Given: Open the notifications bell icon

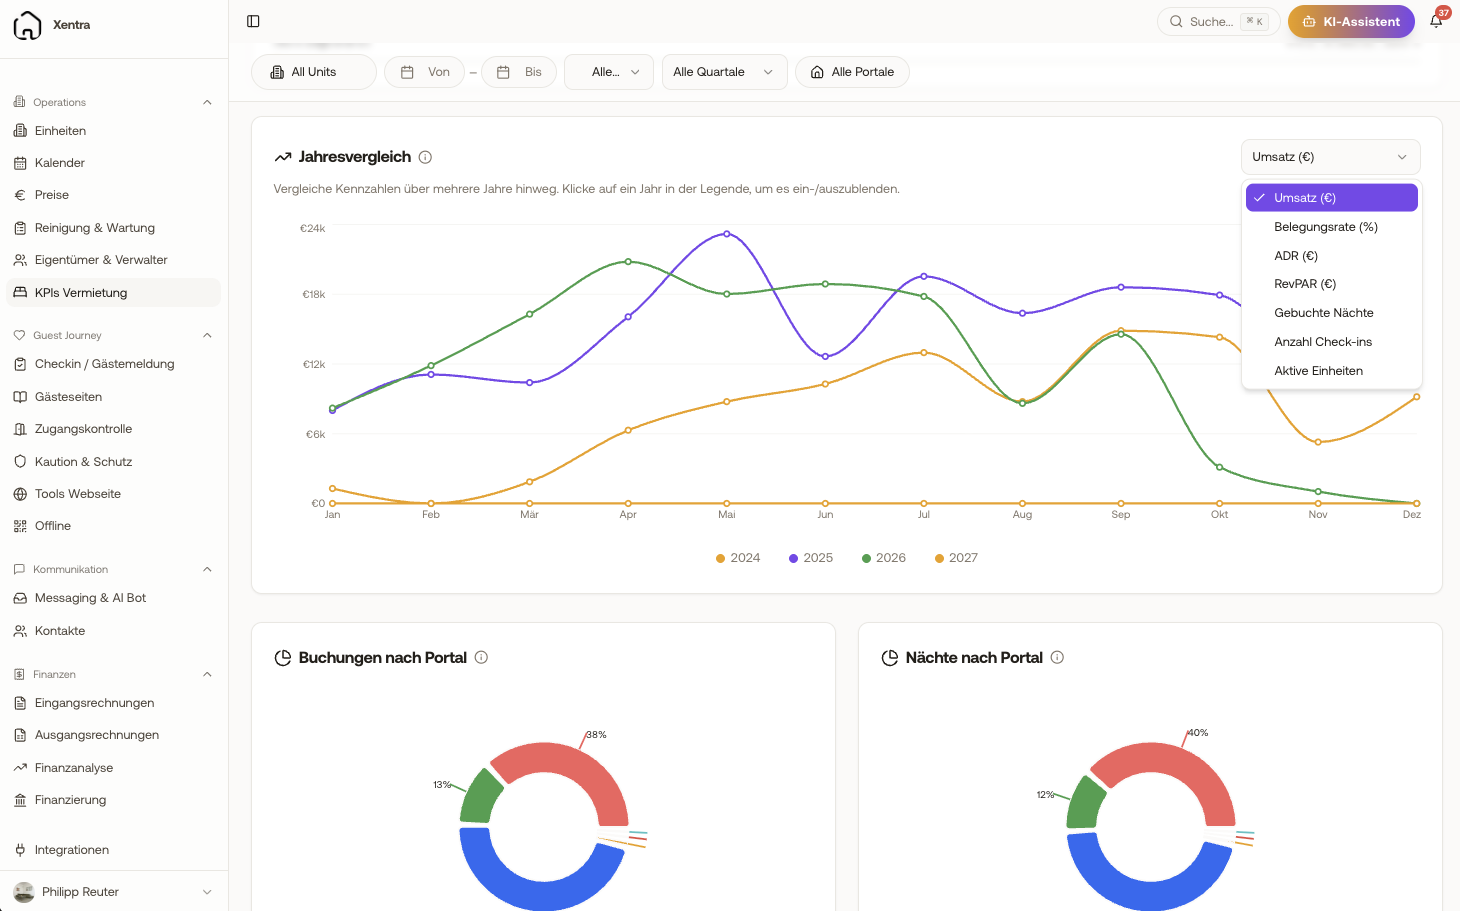Looking at the screenshot, I should 1436,21.
